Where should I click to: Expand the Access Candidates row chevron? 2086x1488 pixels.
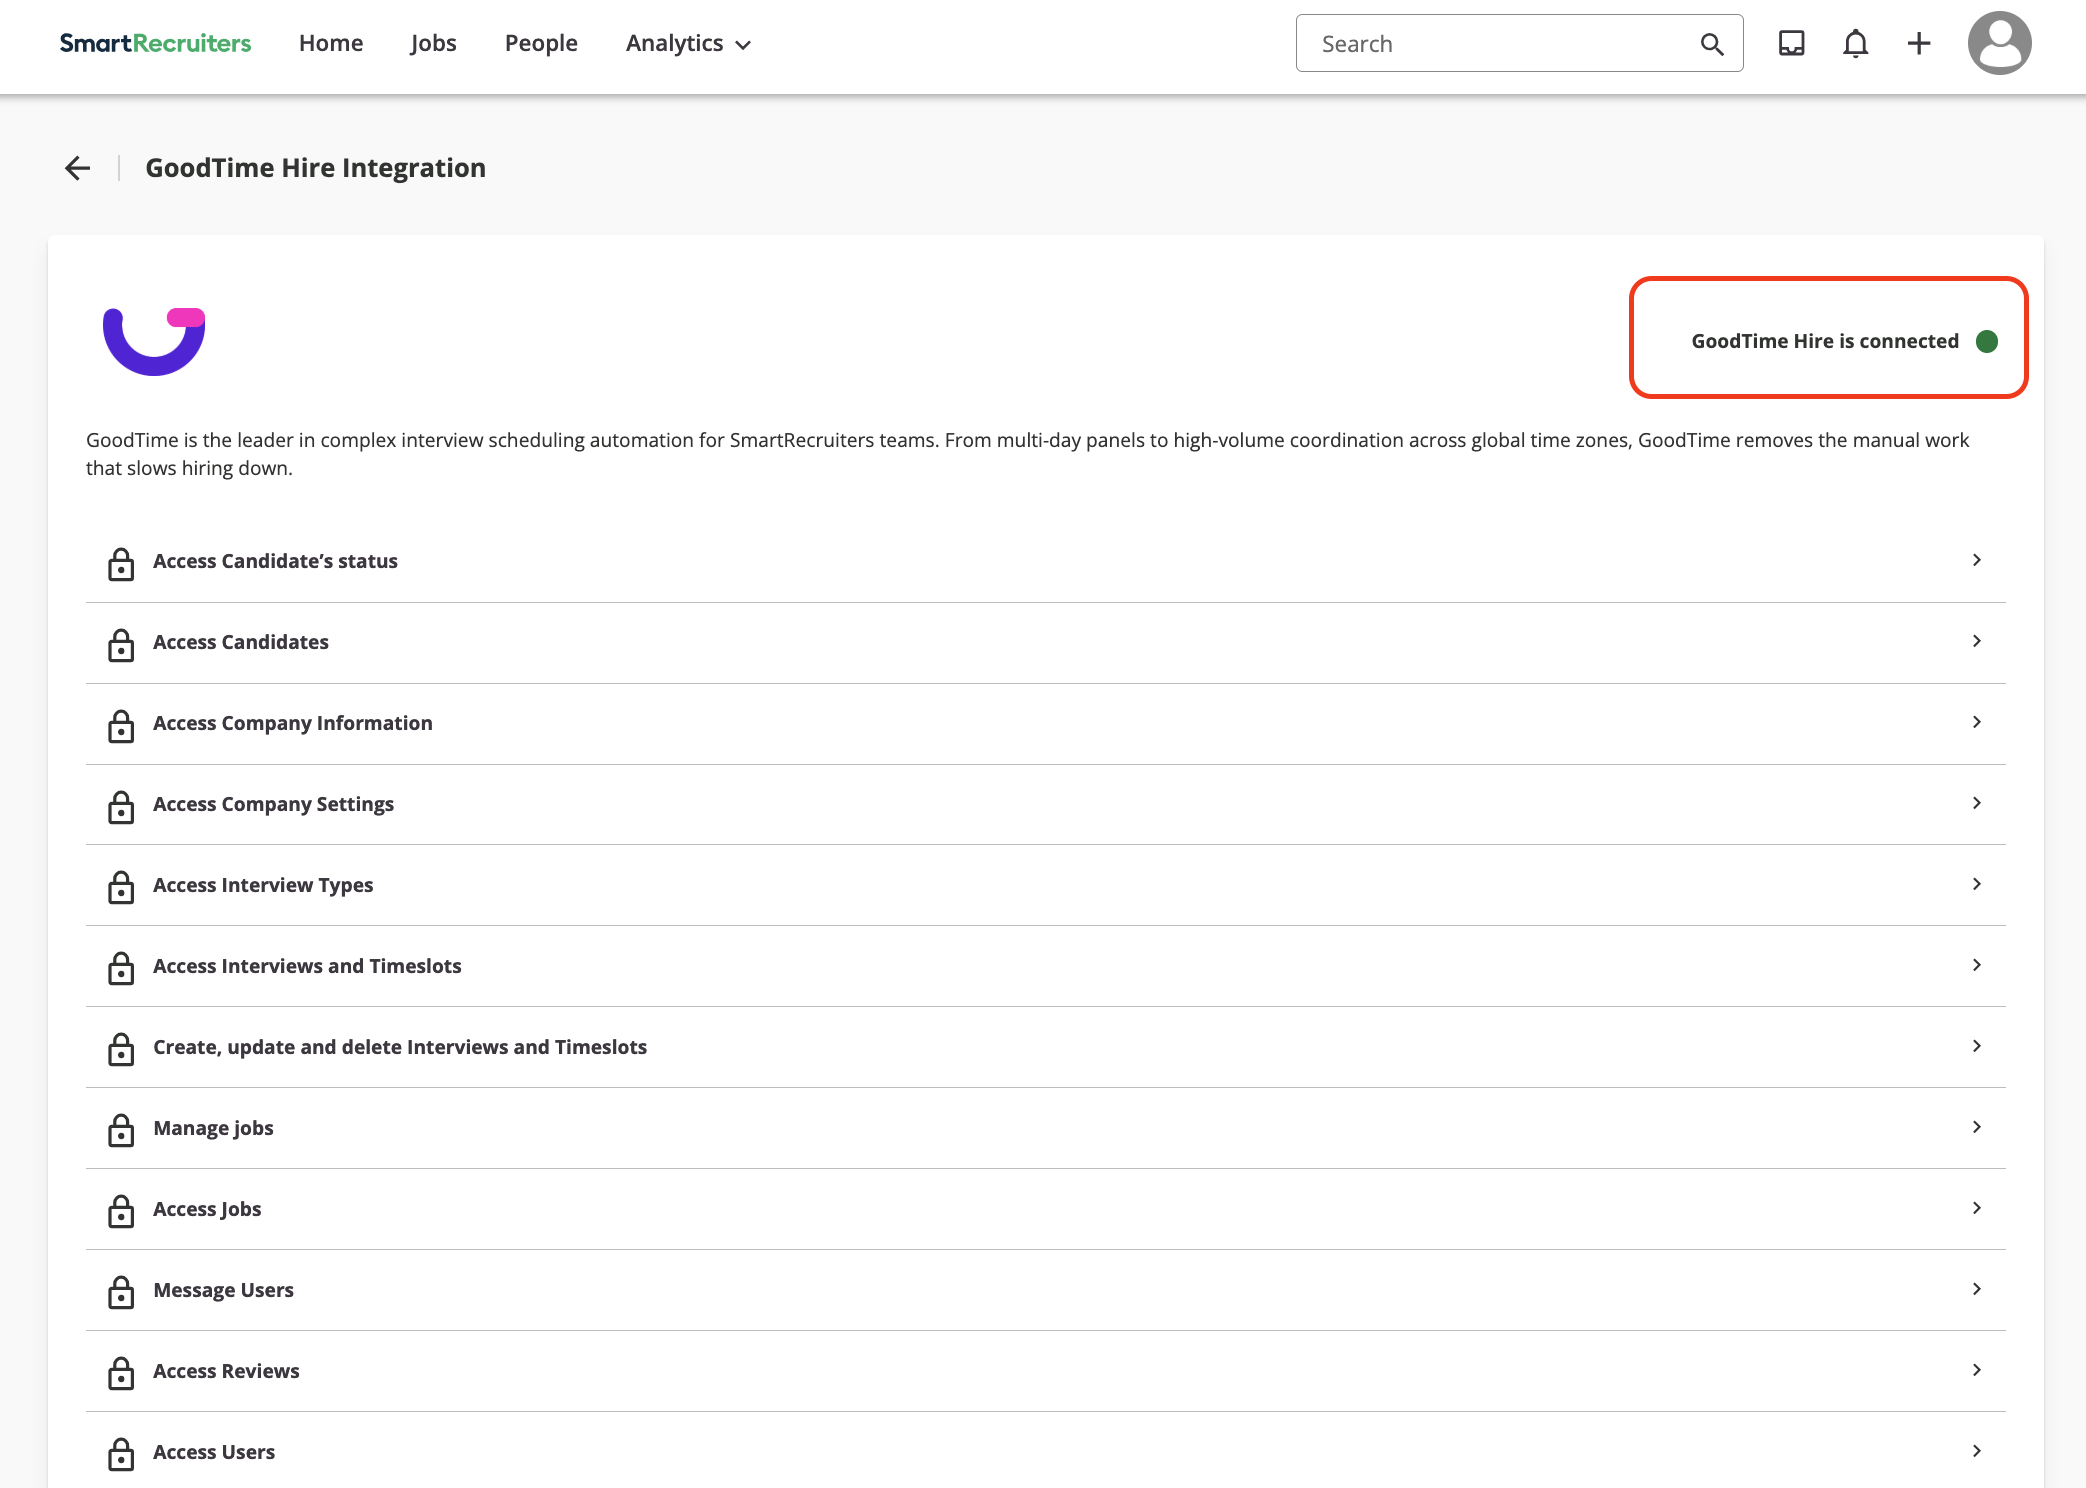click(x=1977, y=641)
